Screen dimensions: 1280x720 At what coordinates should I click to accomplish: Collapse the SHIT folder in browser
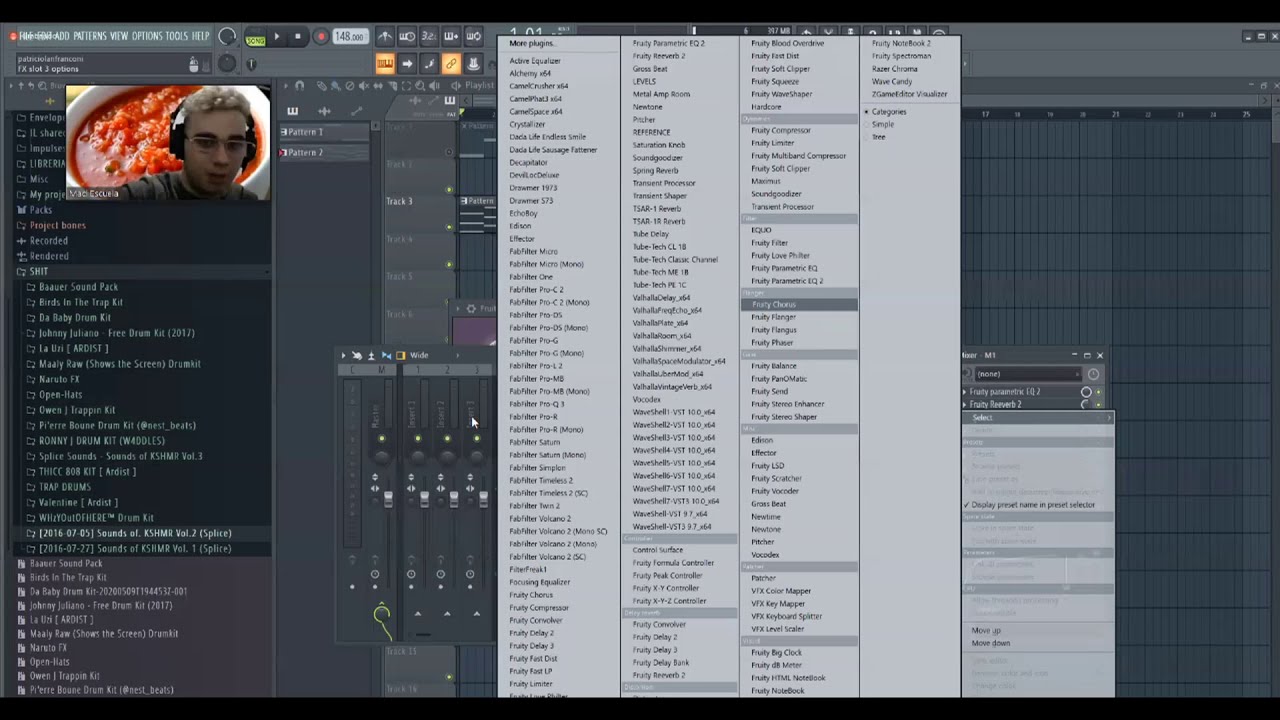pyautogui.click(x=38, y=271)
